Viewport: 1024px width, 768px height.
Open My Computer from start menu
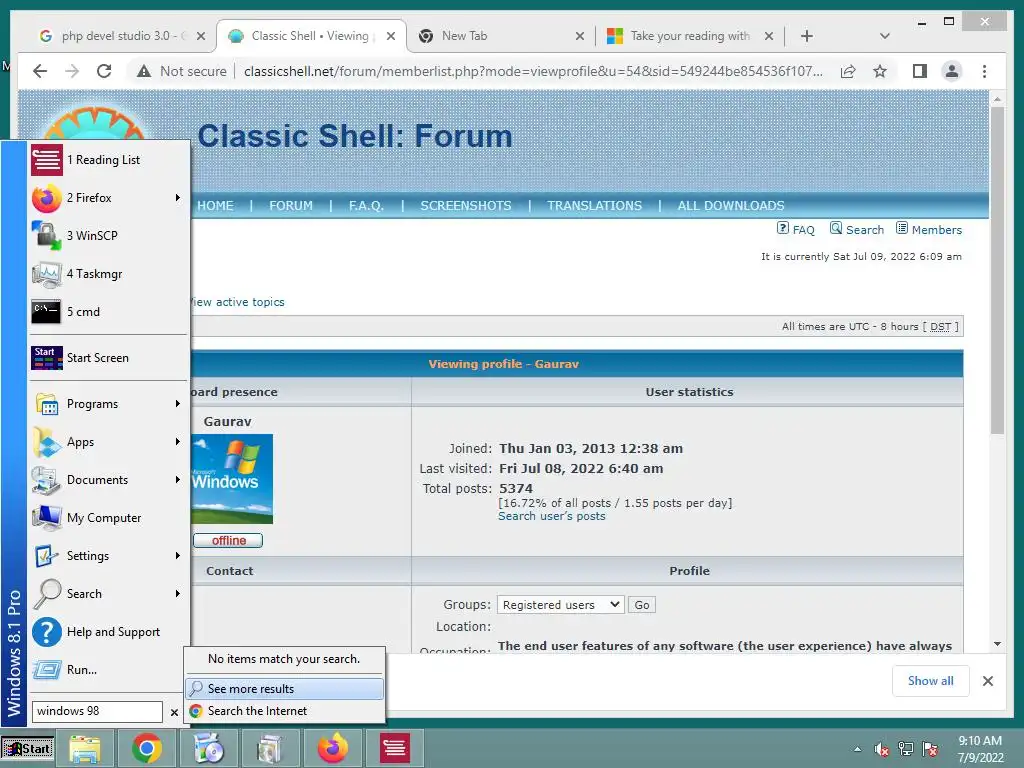click(x=108, y=518)
